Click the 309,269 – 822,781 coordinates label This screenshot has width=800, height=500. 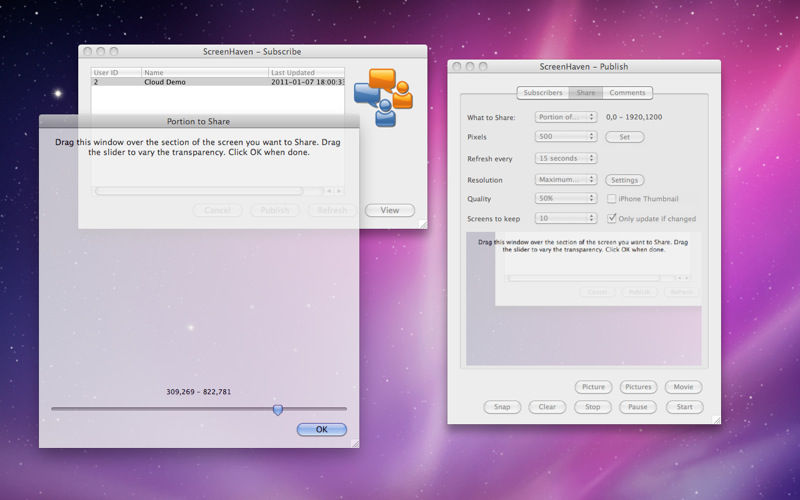(198, 392)
